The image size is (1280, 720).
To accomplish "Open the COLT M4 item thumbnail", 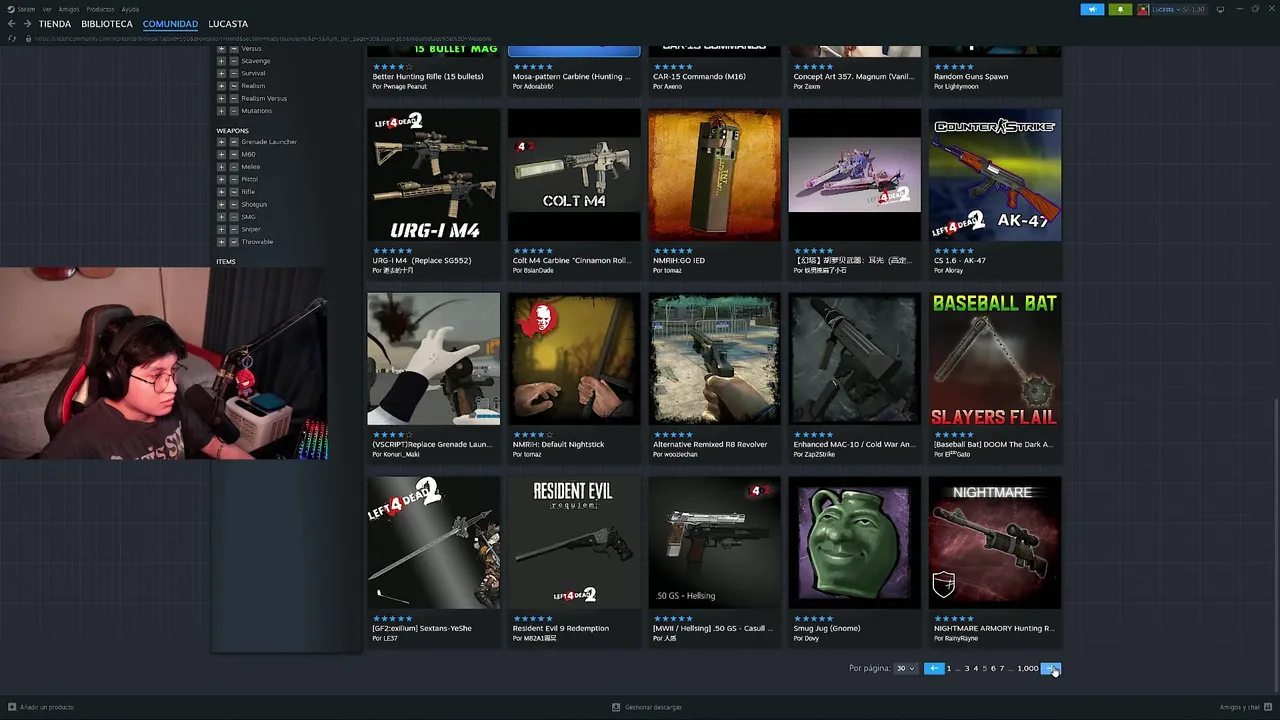I will (574, 175).
